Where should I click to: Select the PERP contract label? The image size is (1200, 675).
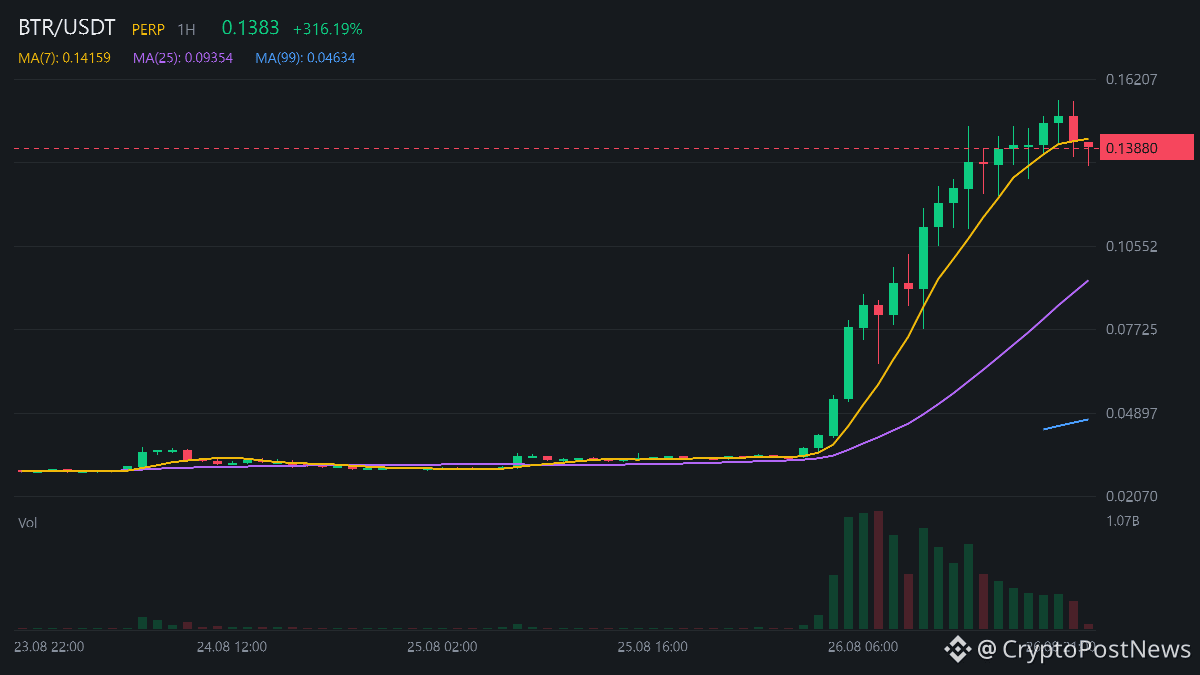[148, 30]
